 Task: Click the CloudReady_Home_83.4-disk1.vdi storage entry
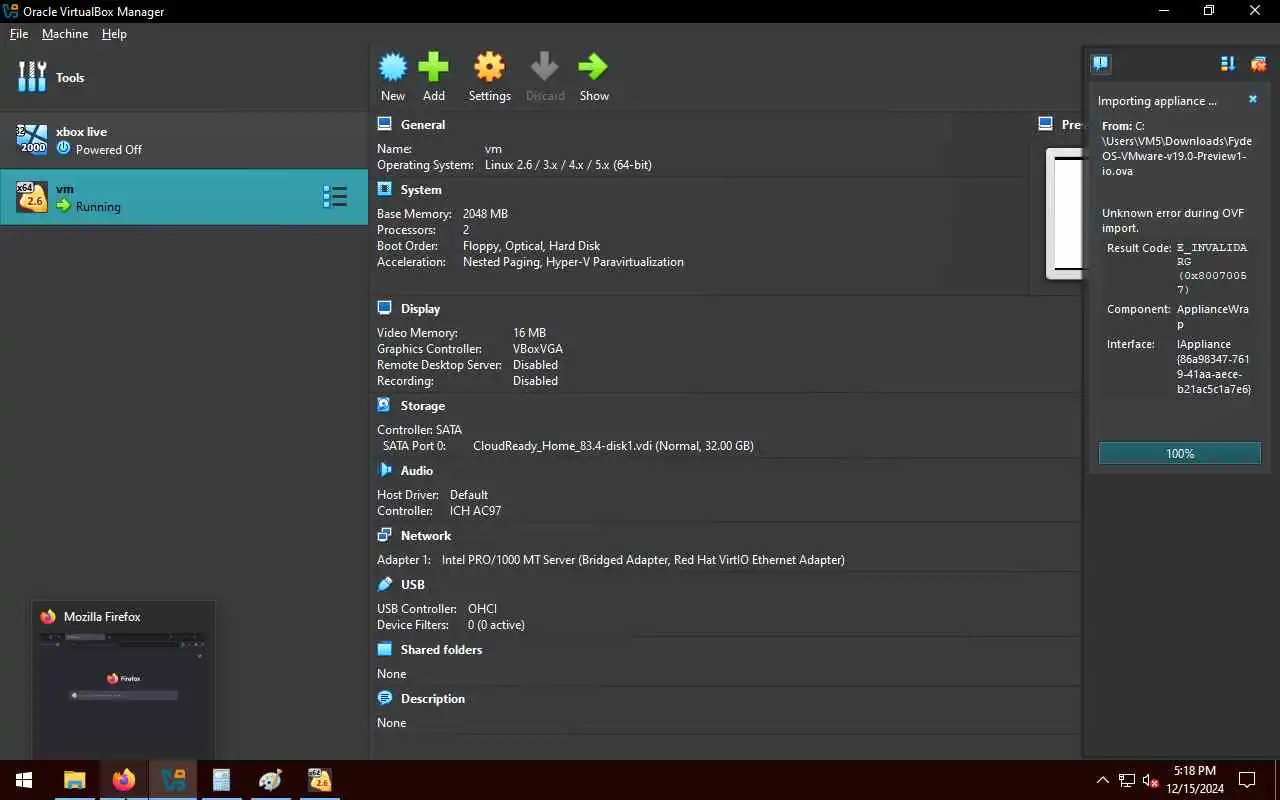click(x=613, y=446)
